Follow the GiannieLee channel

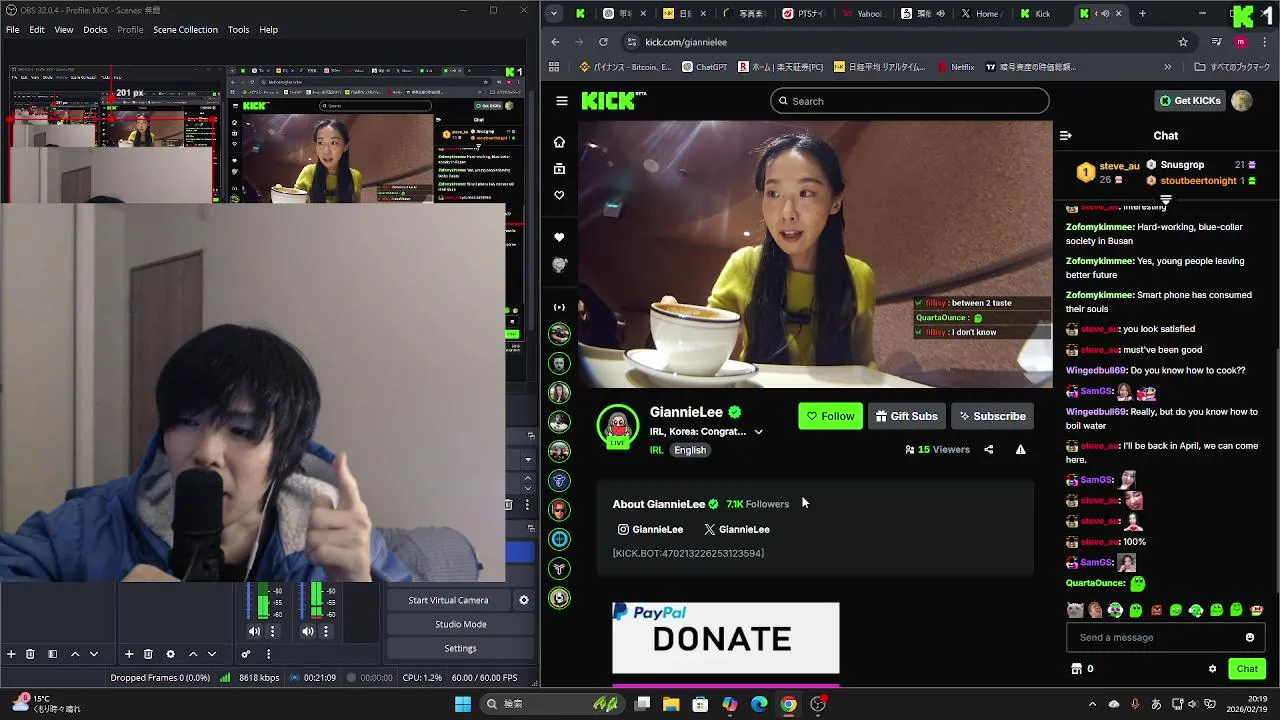(830, 416)
